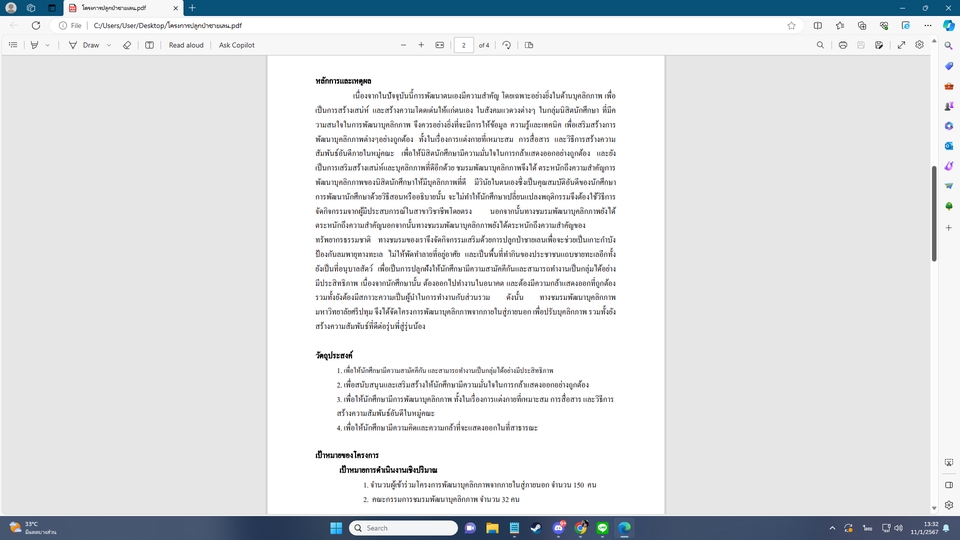960x540 pixels.
Task: Open Draw tool options dropdown arrow
Action: click(109, 45)
